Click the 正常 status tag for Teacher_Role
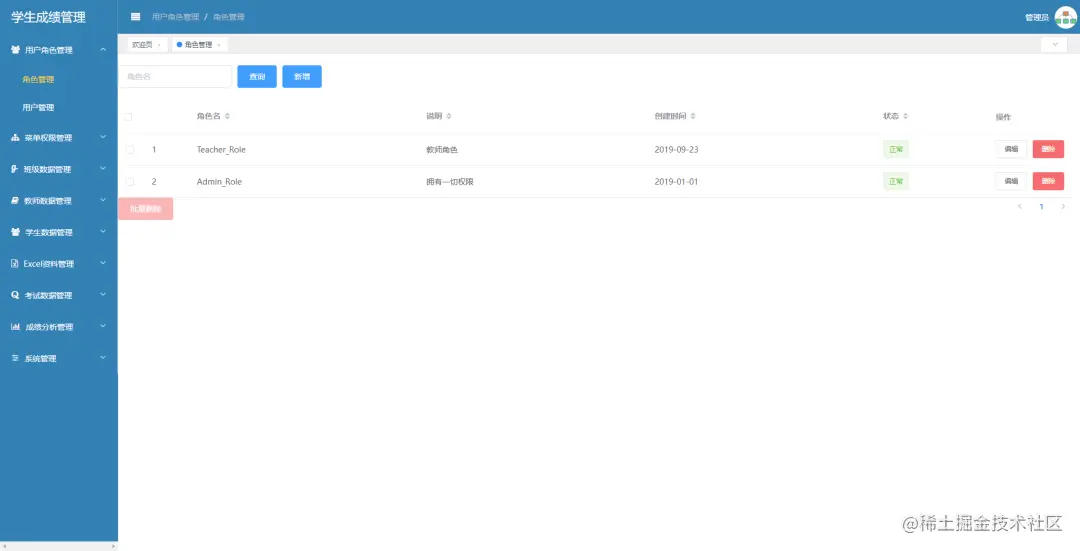This screenshot has height=551, width=1080. click(895, 149)
